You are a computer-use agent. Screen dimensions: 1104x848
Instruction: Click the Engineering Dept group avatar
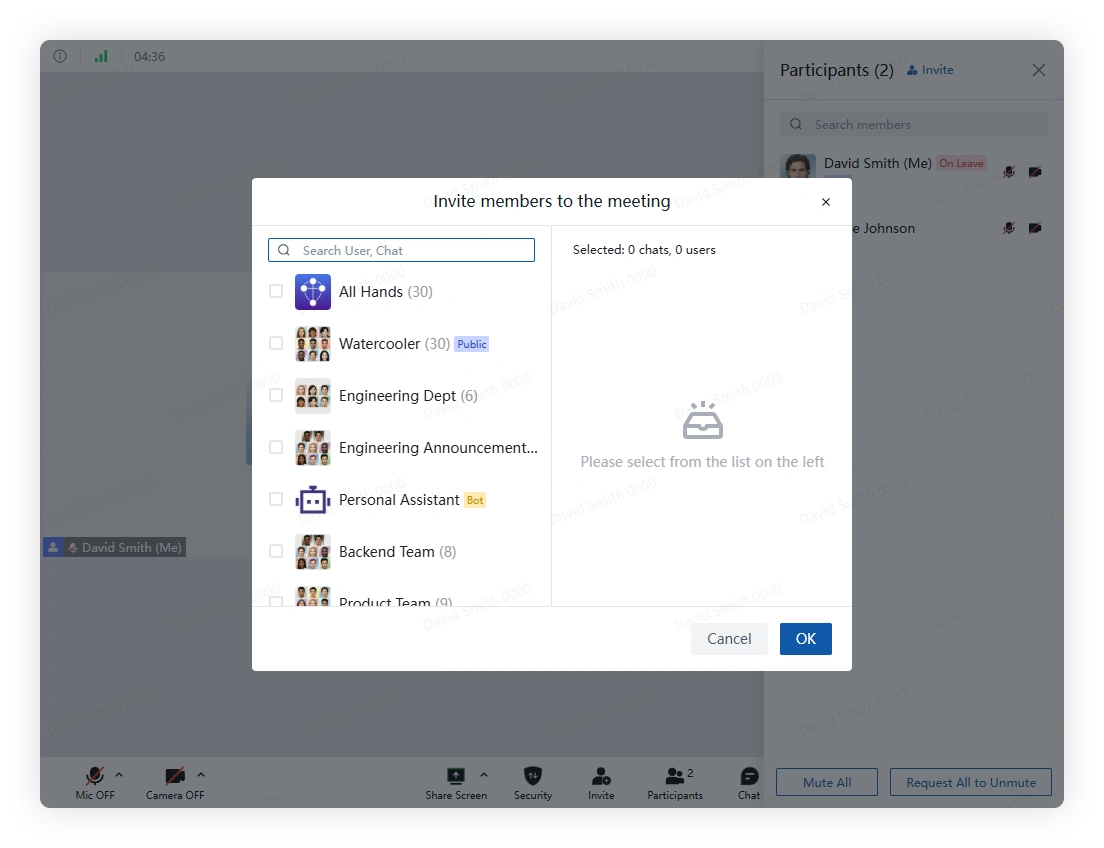click(313, 396)
